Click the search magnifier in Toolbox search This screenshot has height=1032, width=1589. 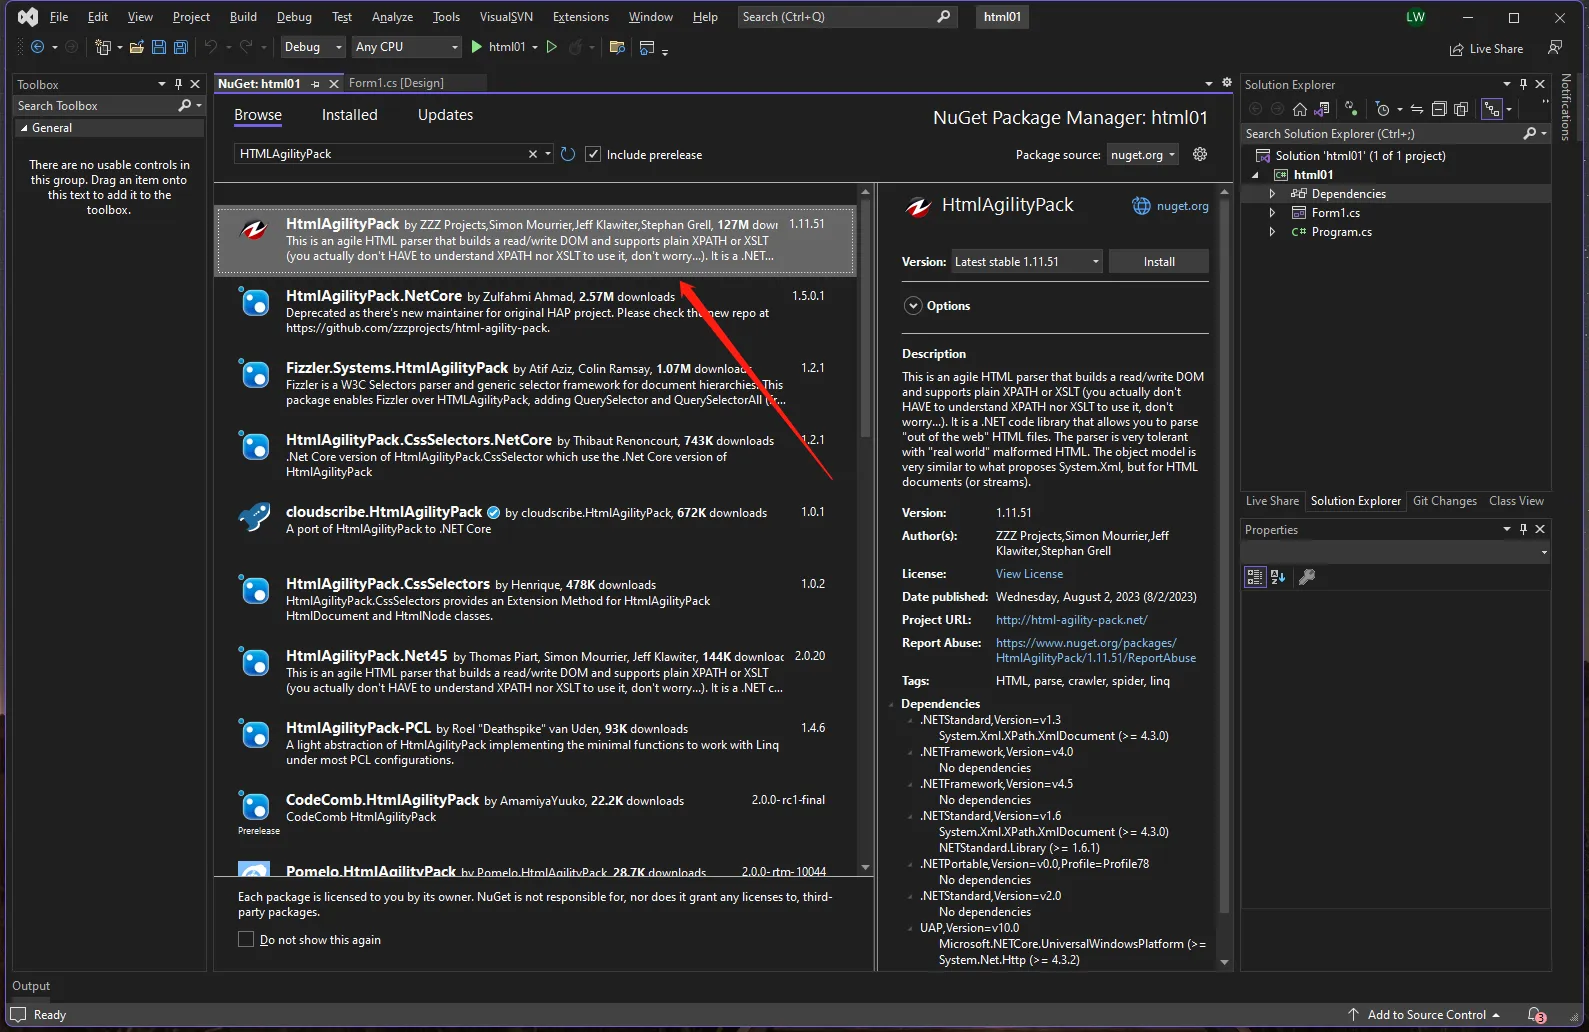[x=185, y=106]
